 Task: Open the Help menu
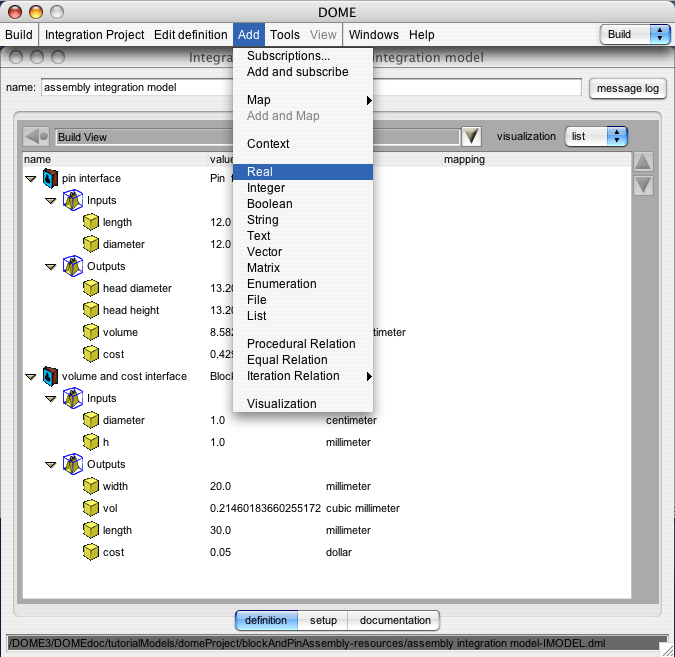point(421,34)
